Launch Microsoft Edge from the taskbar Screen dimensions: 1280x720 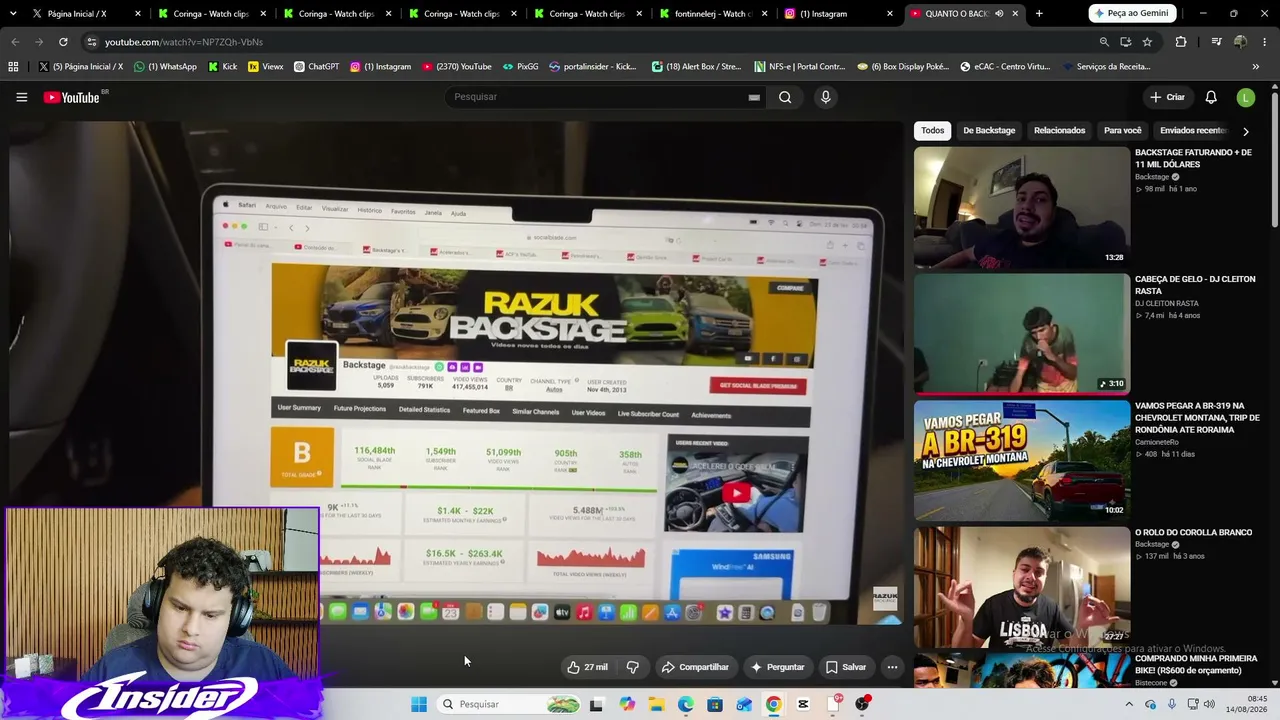tap(685, 704)
